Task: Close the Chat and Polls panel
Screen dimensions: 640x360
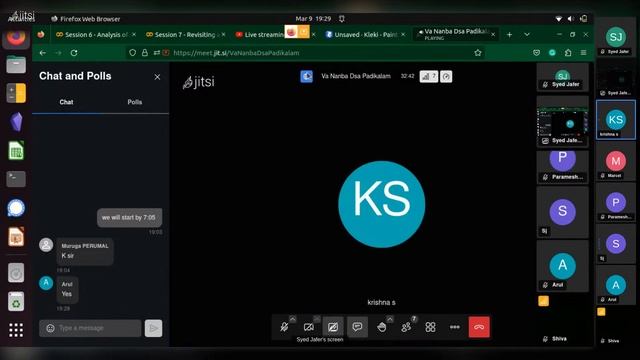Action: 157,77
